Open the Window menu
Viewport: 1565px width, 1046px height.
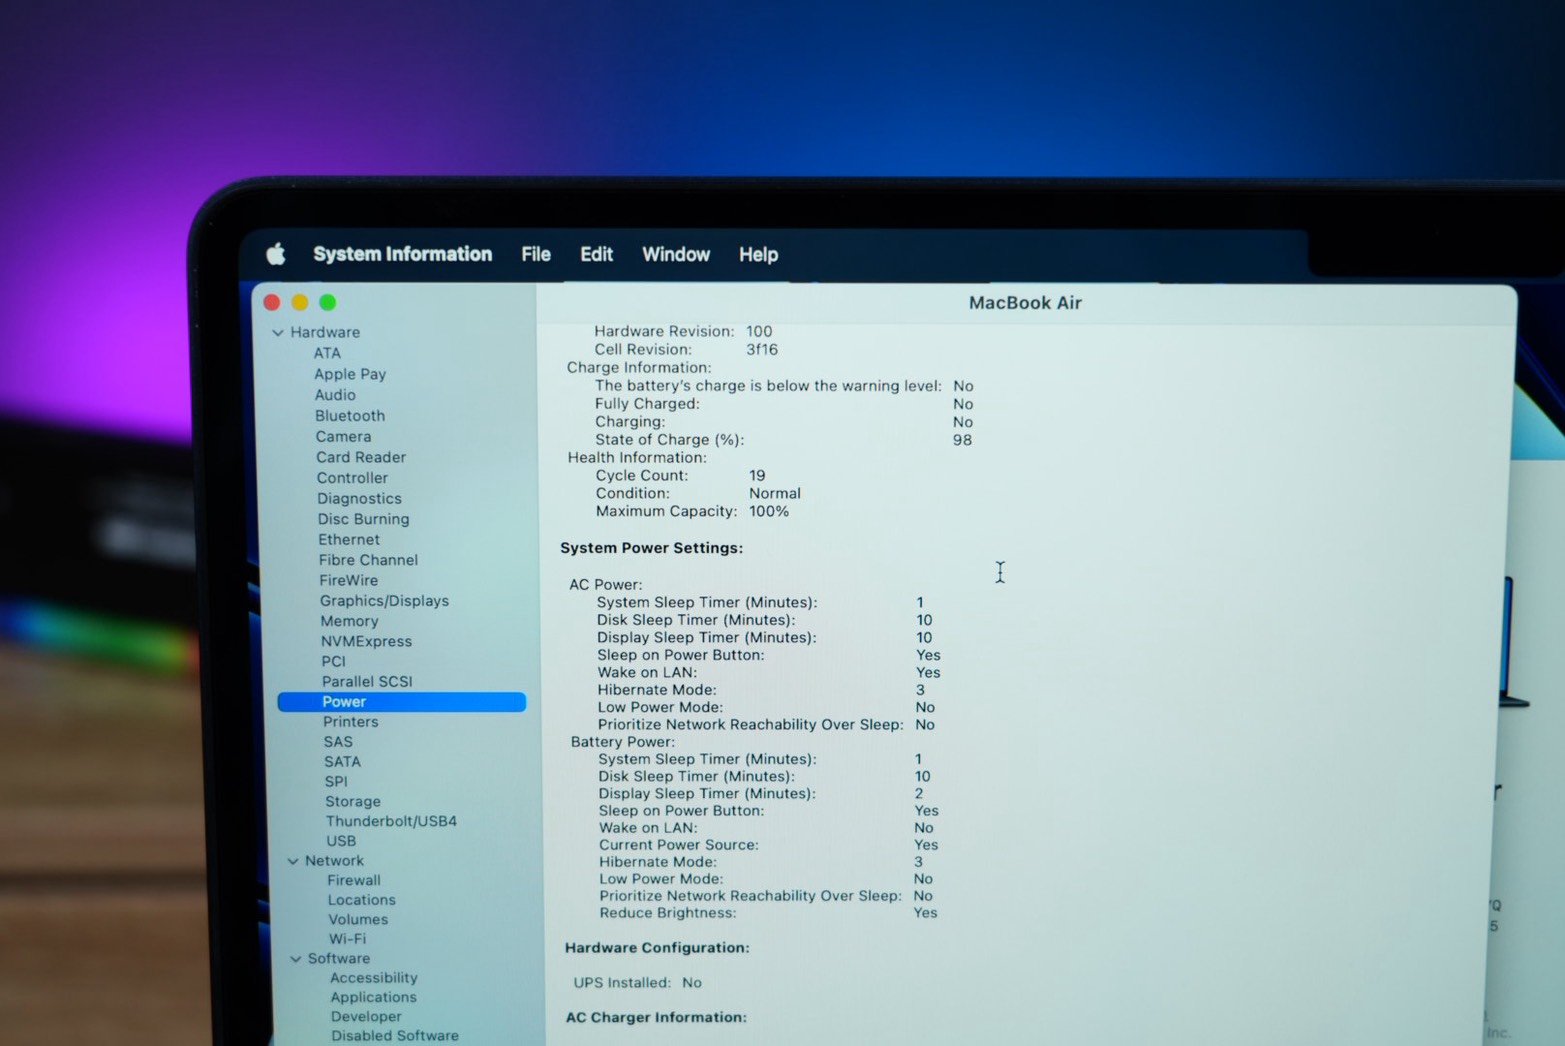[675, 254]
